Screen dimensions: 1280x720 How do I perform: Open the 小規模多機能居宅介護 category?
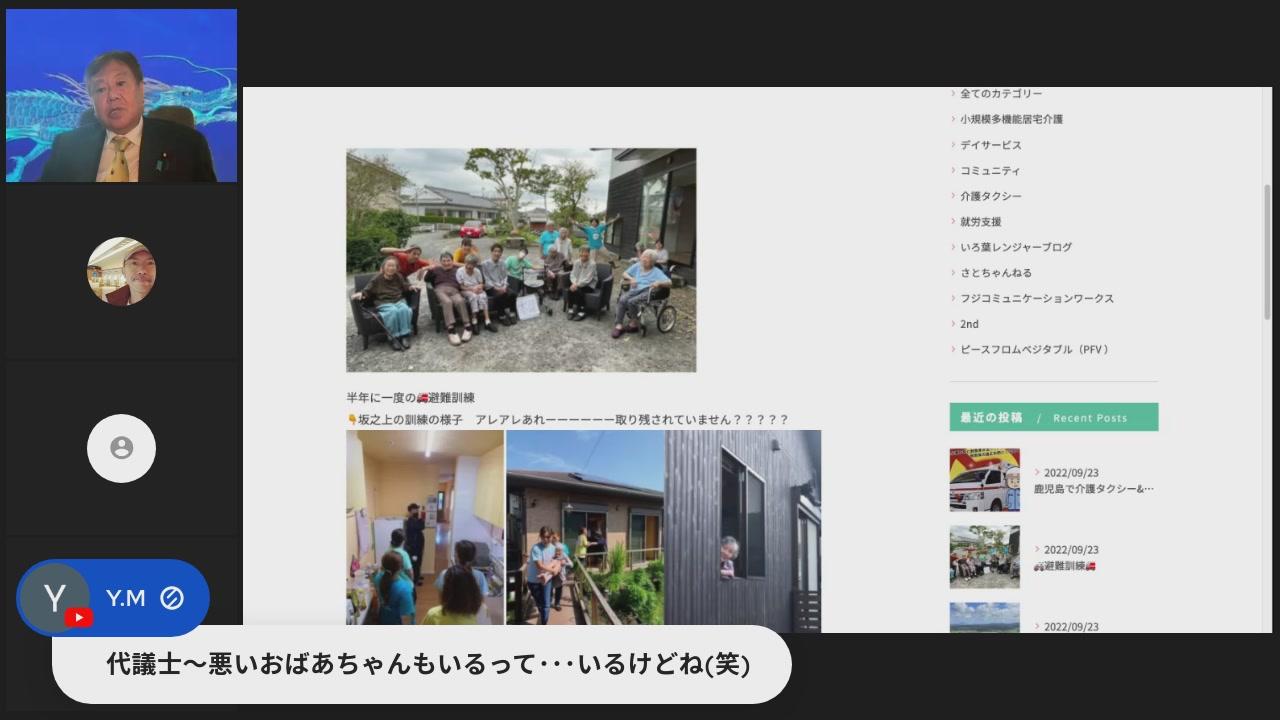[1011, 119]
